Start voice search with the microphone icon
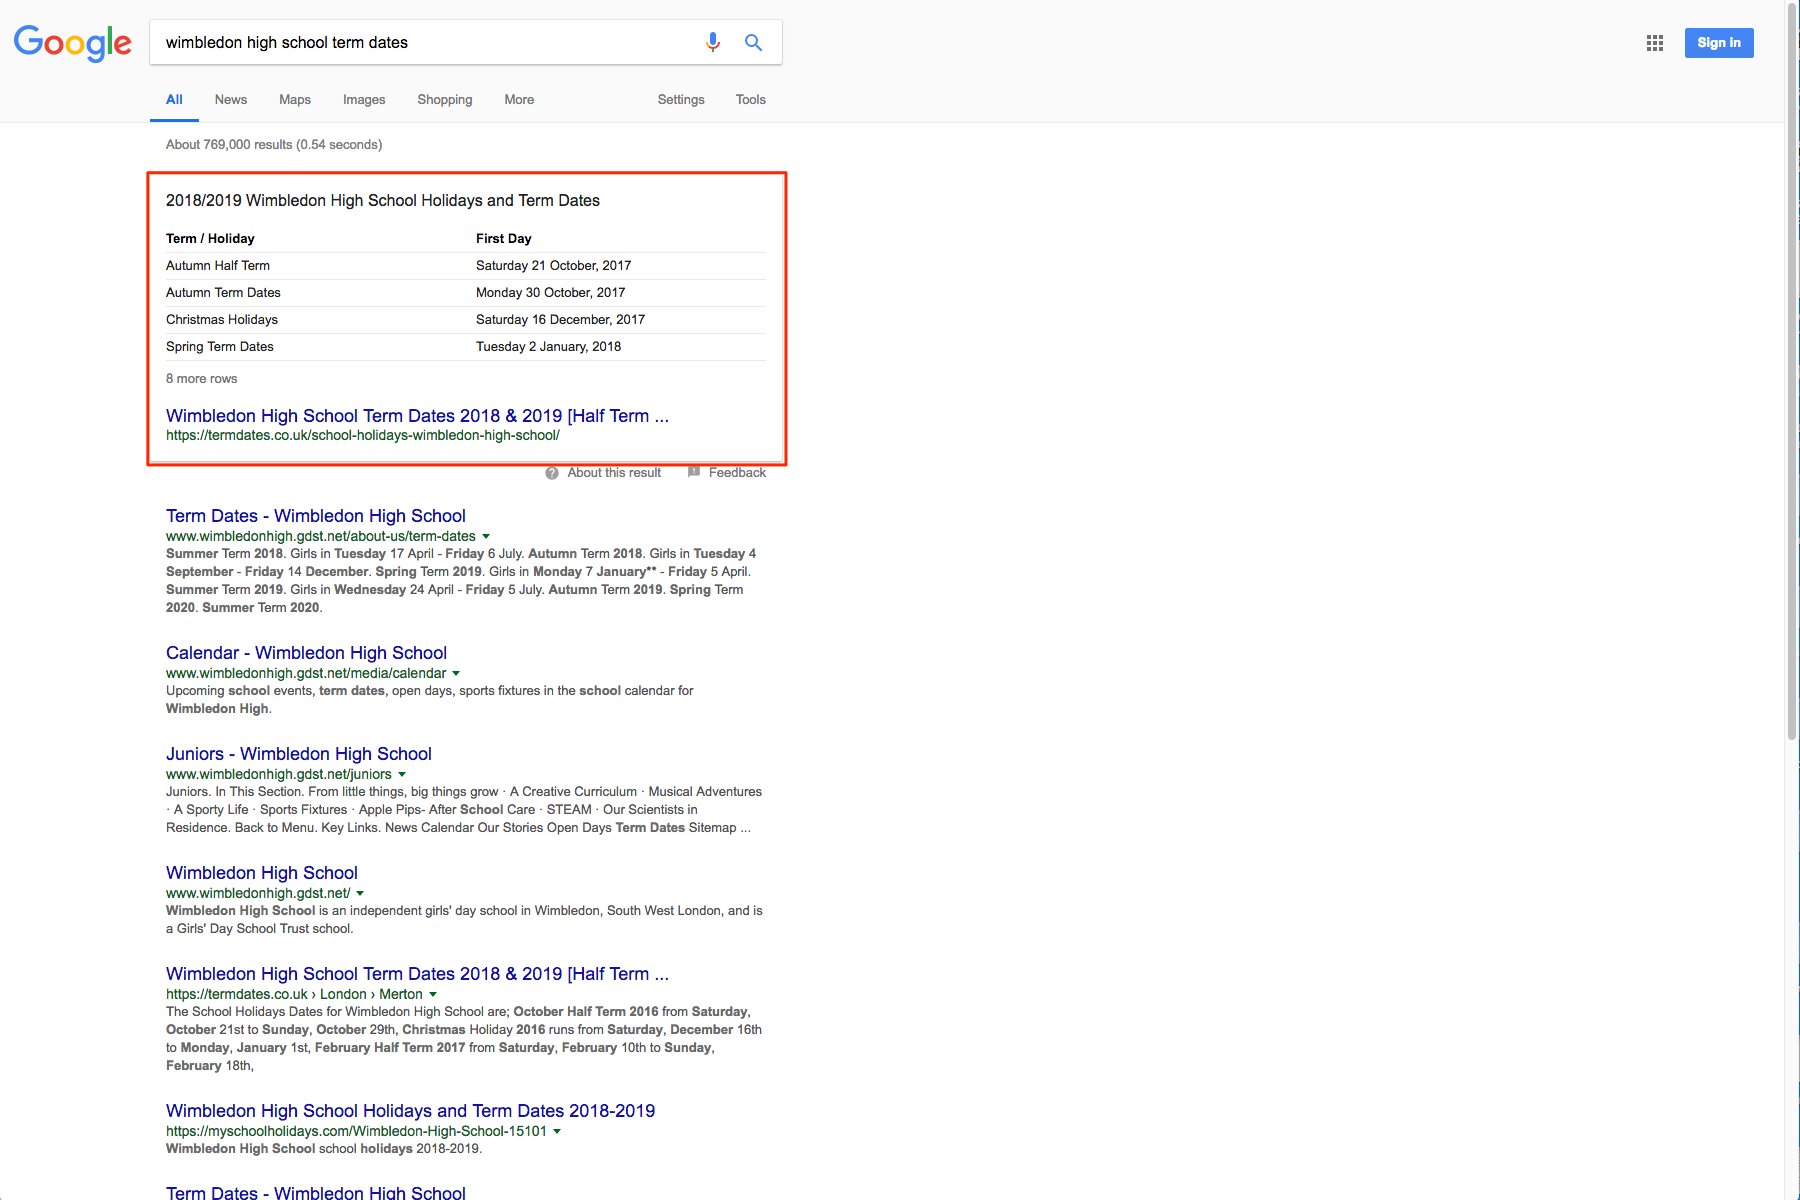The width and height of the screenshot is (1800, 1200). tap(713, 42)
